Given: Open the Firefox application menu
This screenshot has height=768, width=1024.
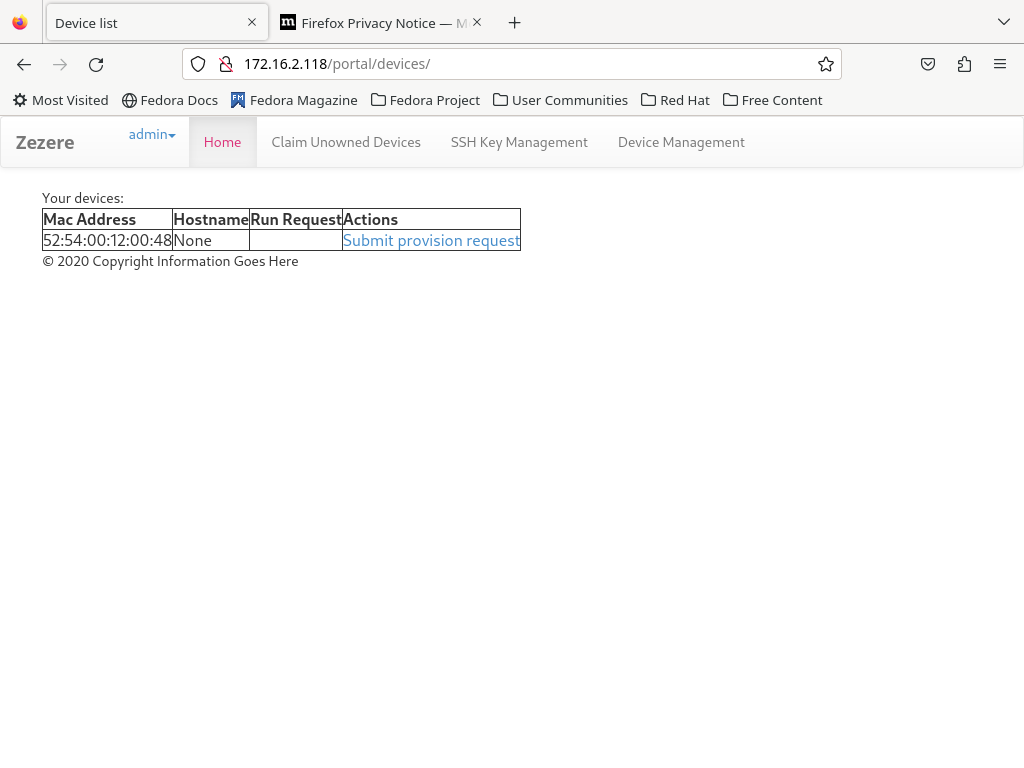Looking at the screenshot, I should coord(1000,64).
